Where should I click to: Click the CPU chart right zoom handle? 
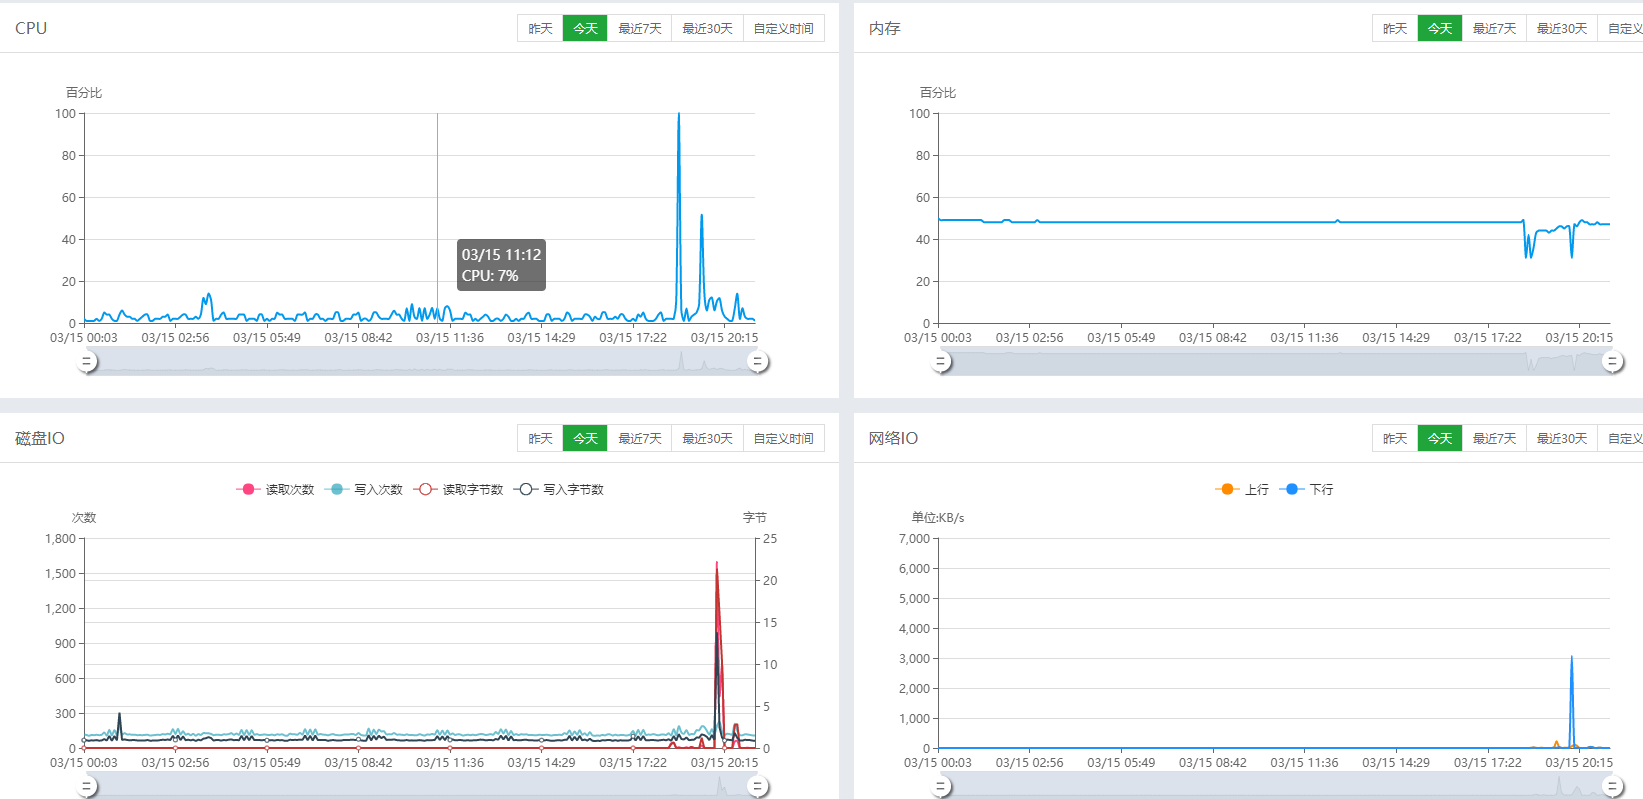coord(758,362)
